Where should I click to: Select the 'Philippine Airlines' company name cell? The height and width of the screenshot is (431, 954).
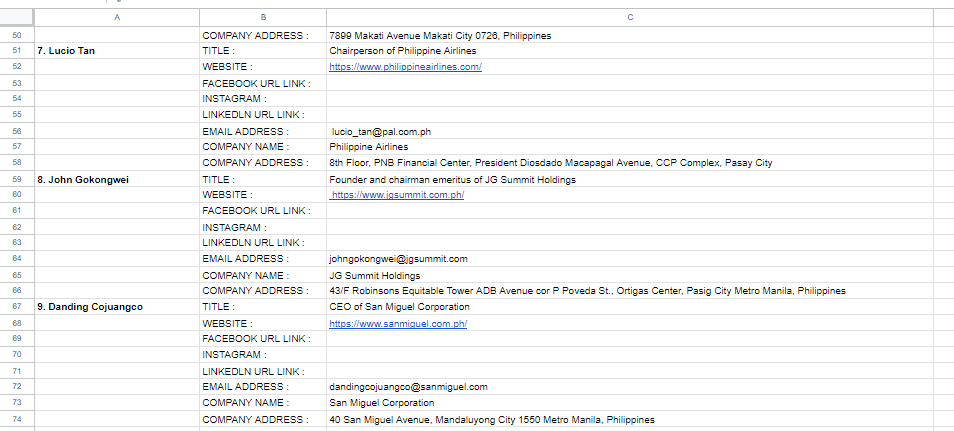(x=630, y=147)
